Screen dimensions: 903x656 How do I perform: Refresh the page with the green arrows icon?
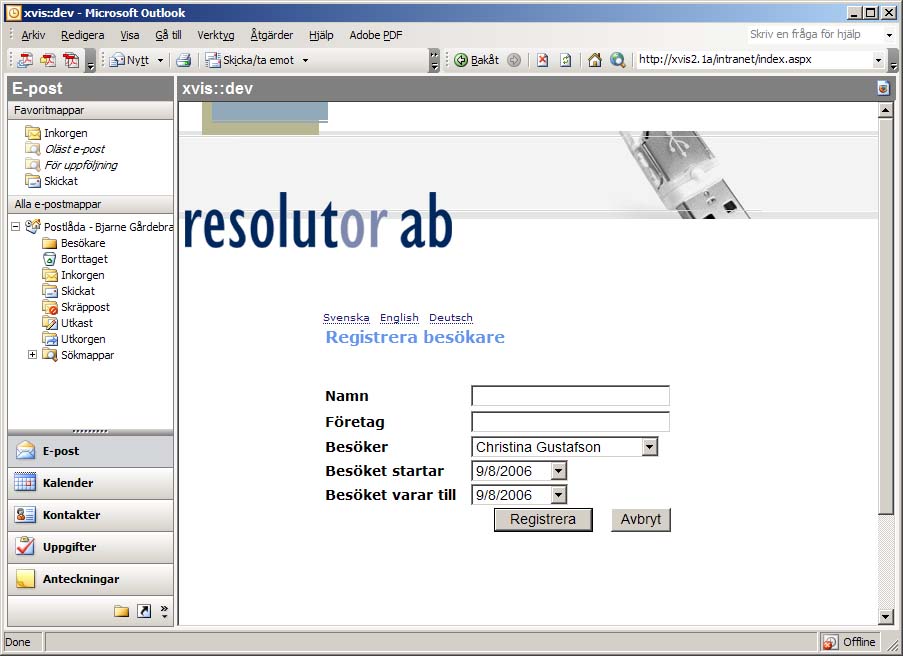(566, 60)
